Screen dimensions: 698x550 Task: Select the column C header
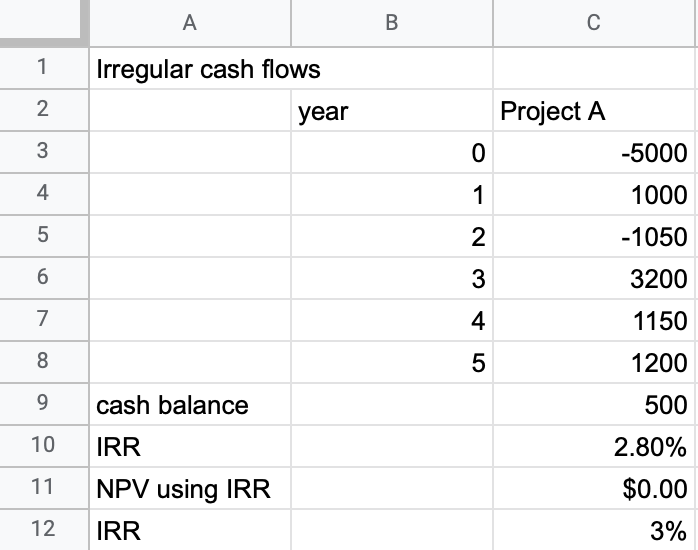pyautogui.click(x=593, y=23)
